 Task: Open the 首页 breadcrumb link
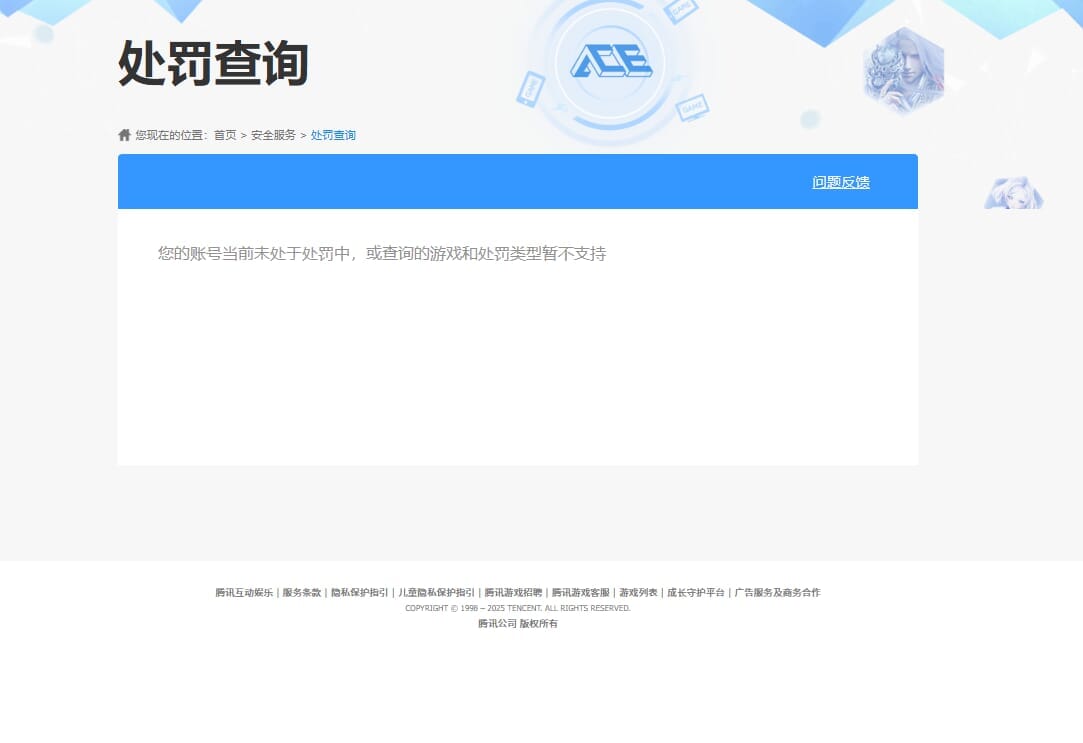226,134
